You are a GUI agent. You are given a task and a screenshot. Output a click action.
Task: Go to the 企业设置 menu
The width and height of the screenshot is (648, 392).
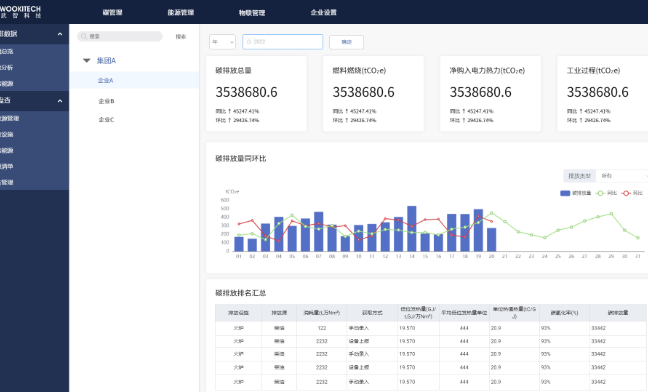coord(324,12)
